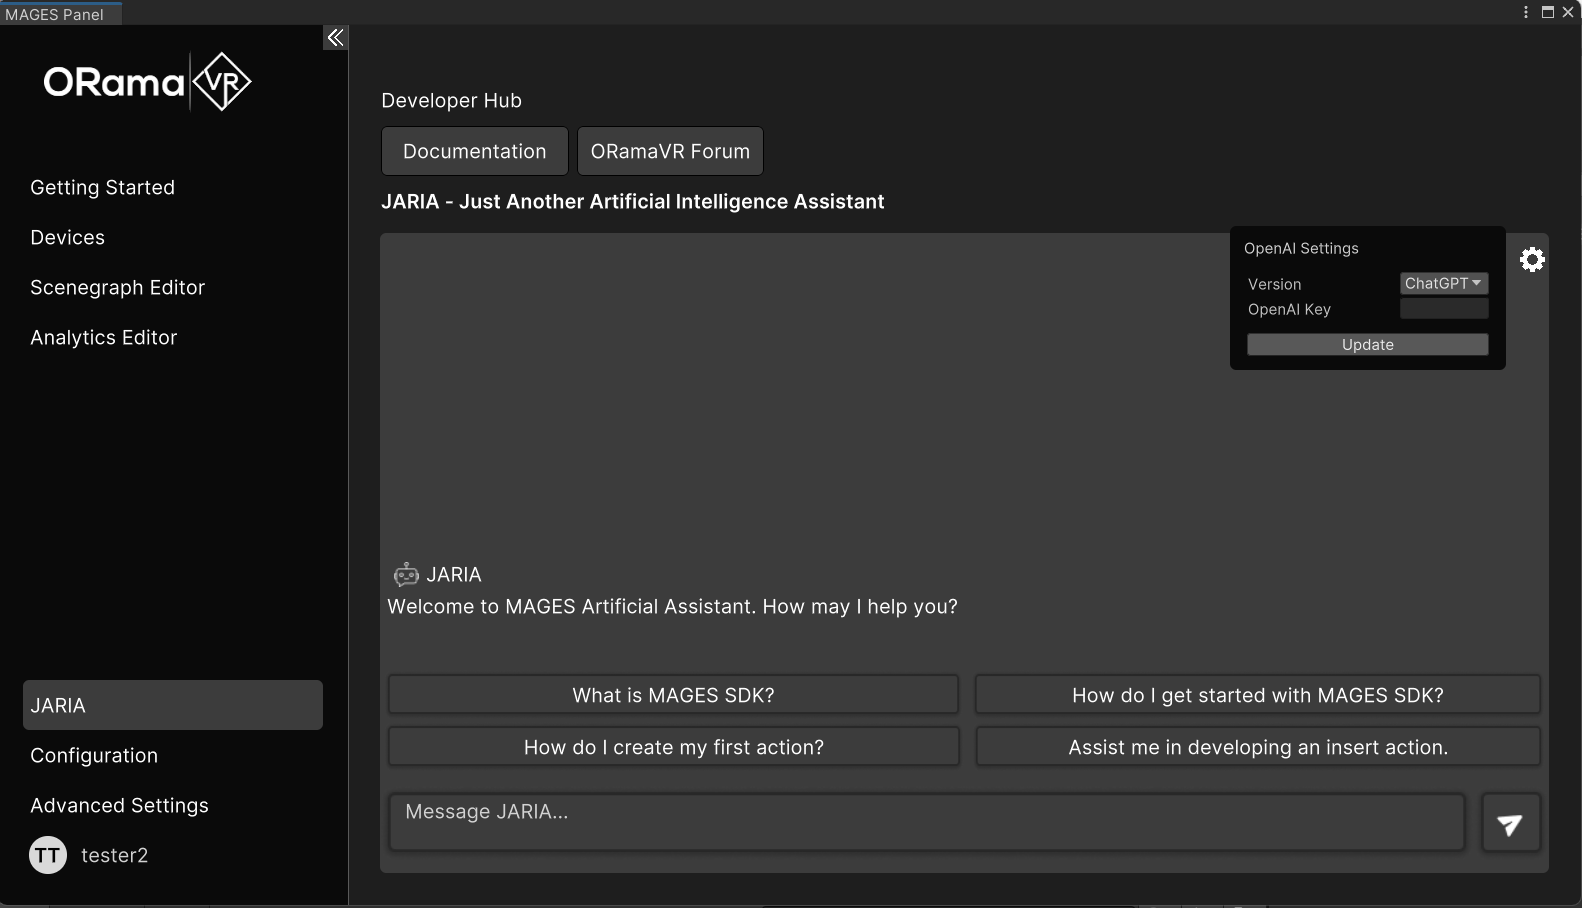Maximize the MAGES Panel window
The height and width of the screenshot is (908, 1582).
[x=1548, y=12]
